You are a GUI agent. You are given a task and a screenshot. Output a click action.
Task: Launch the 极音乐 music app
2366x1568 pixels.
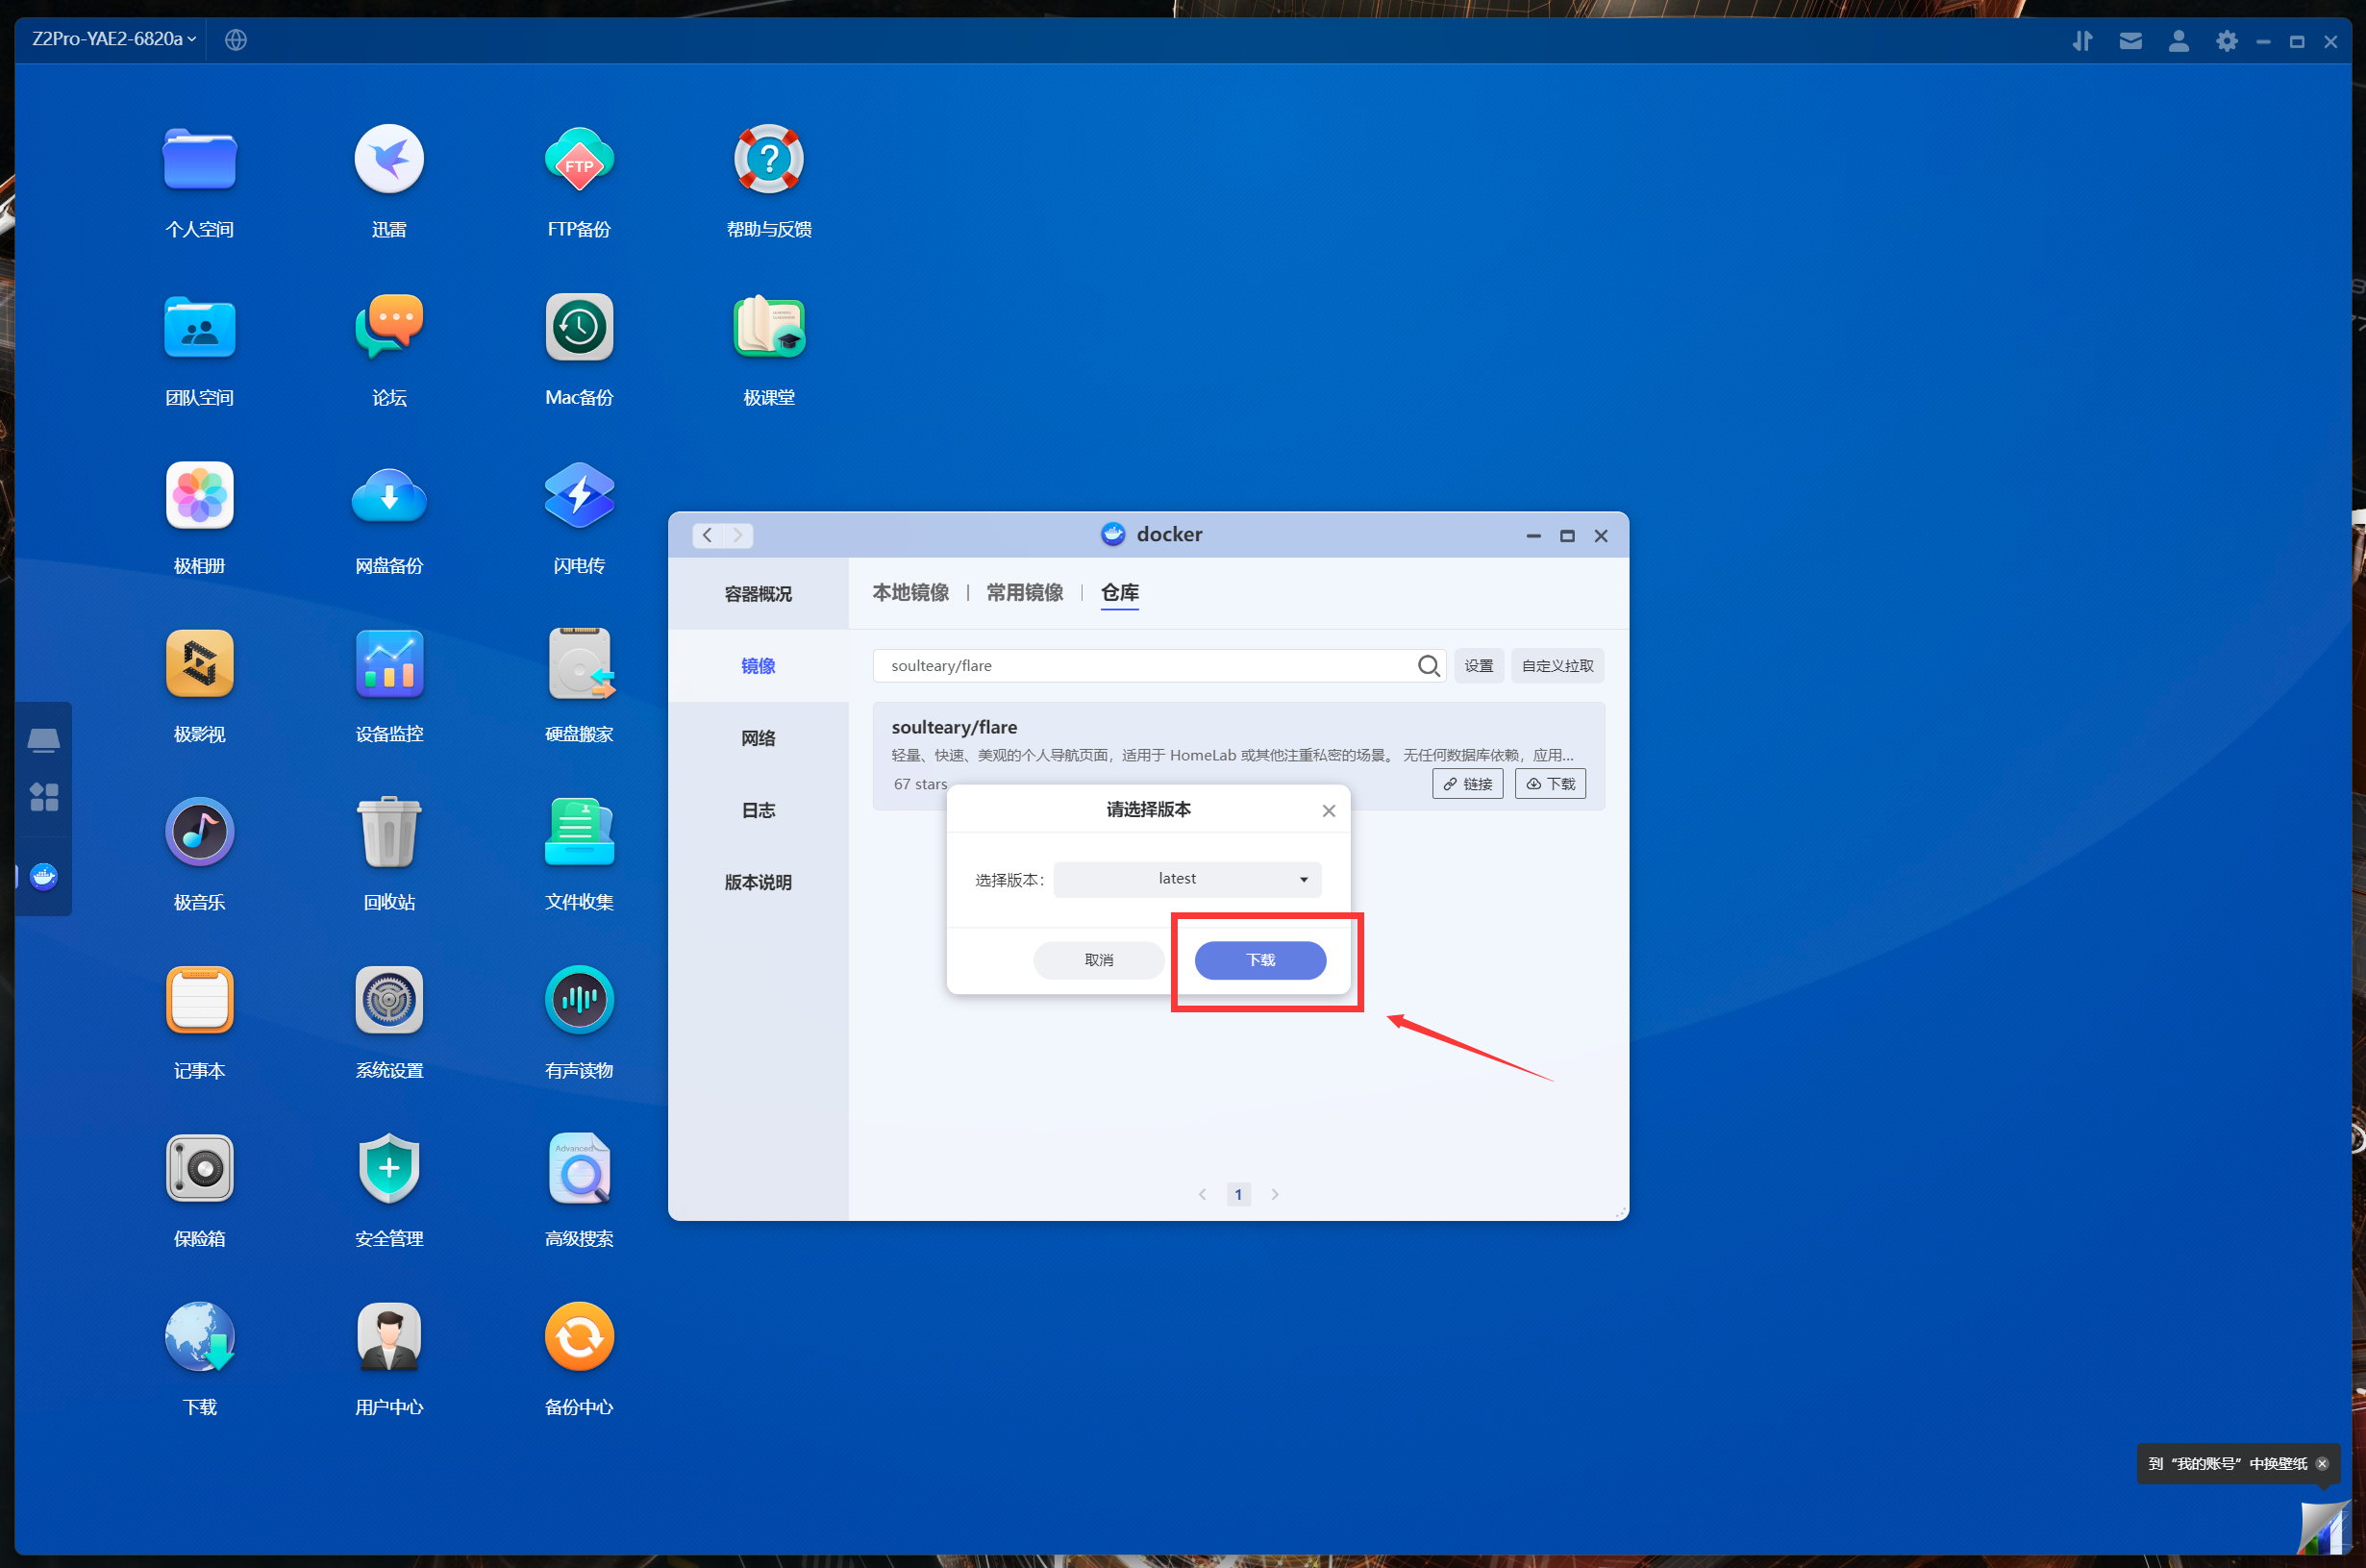point(199,832)
